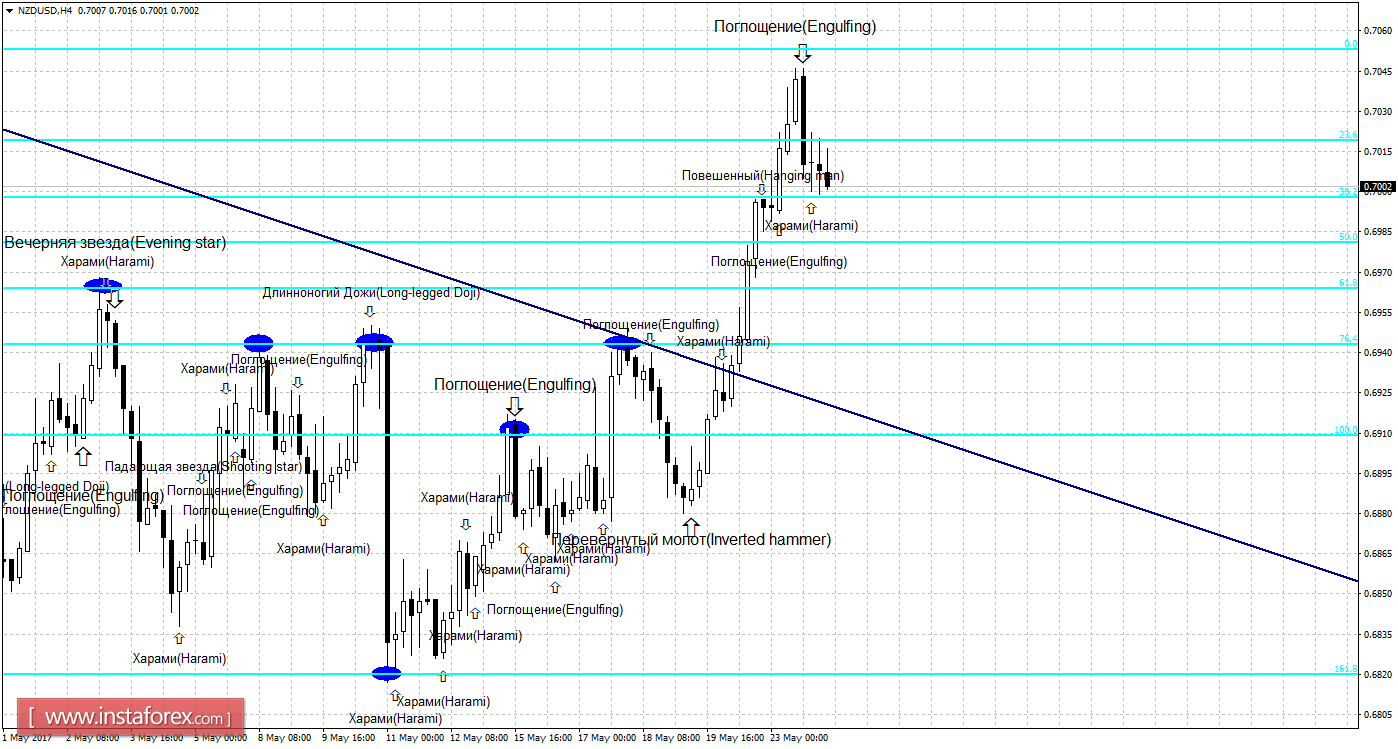This screenshot has width=1398, height=749.
Task: Click the 0.7030 price axis value
Action: click(1379, 111)
